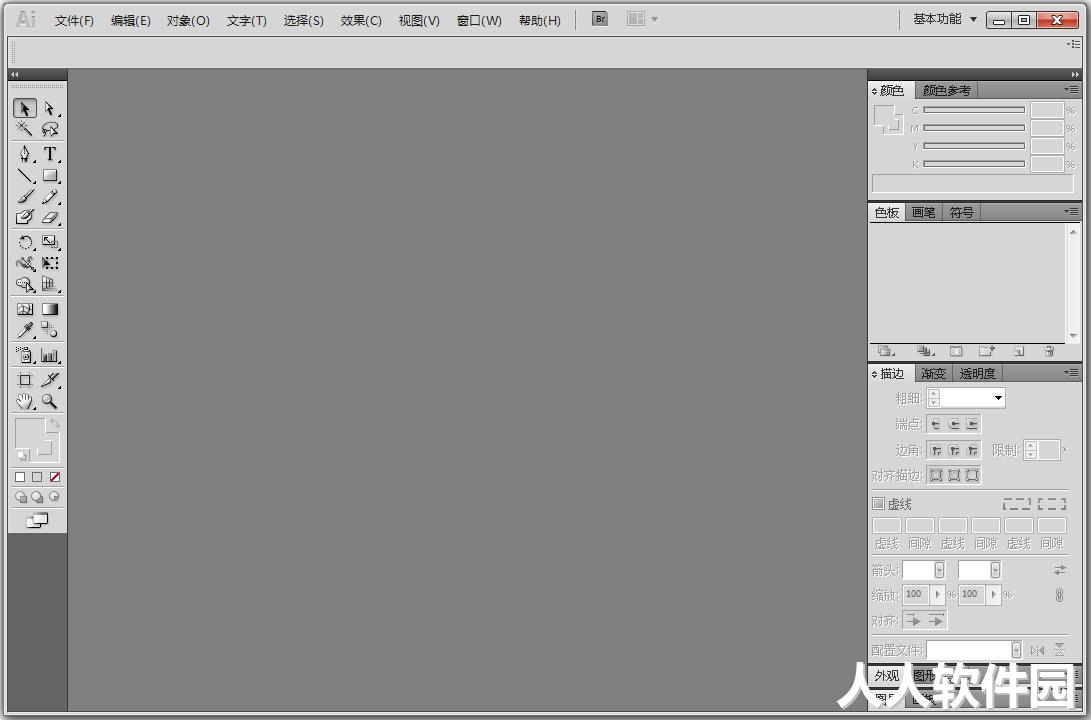Select the Pencil tool
Image resolution: width=1091 pixels, height=720 pixels.
[49, 197]
